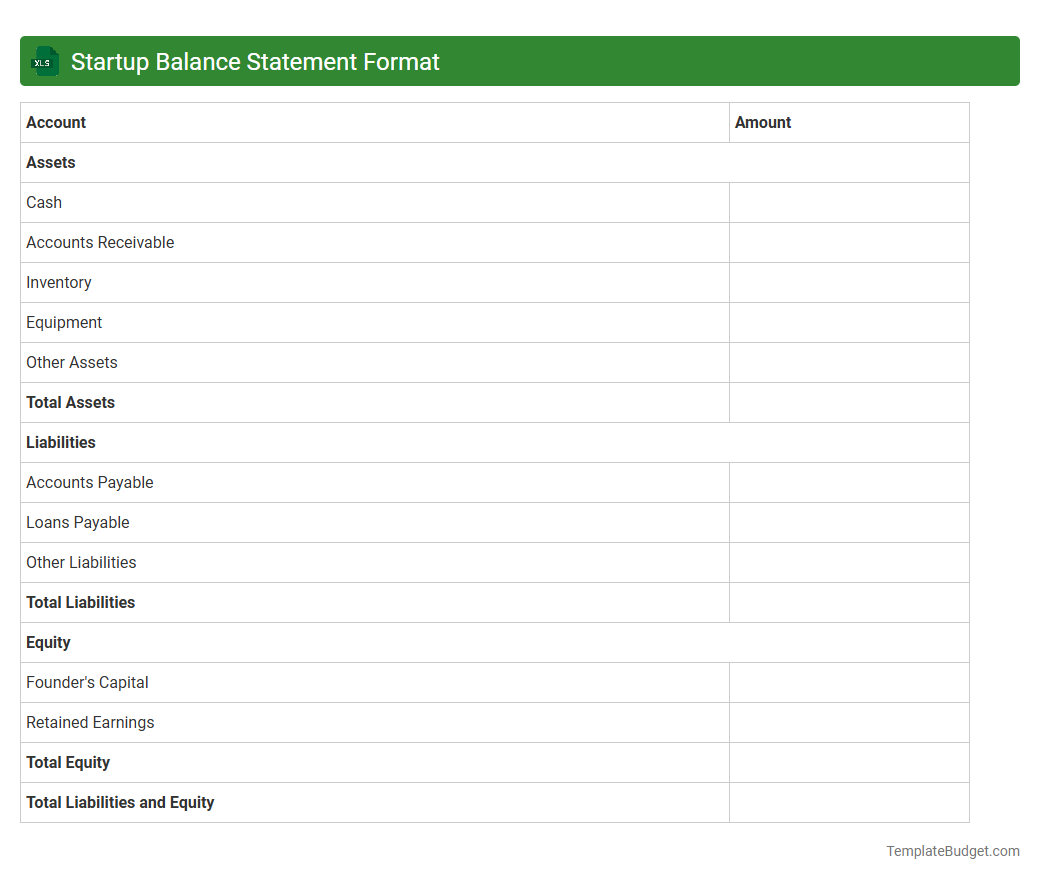Click the Retained Earnings label
Image resolution: width=1040 pixels, height=880 pixels.
[x=90, y=722]
